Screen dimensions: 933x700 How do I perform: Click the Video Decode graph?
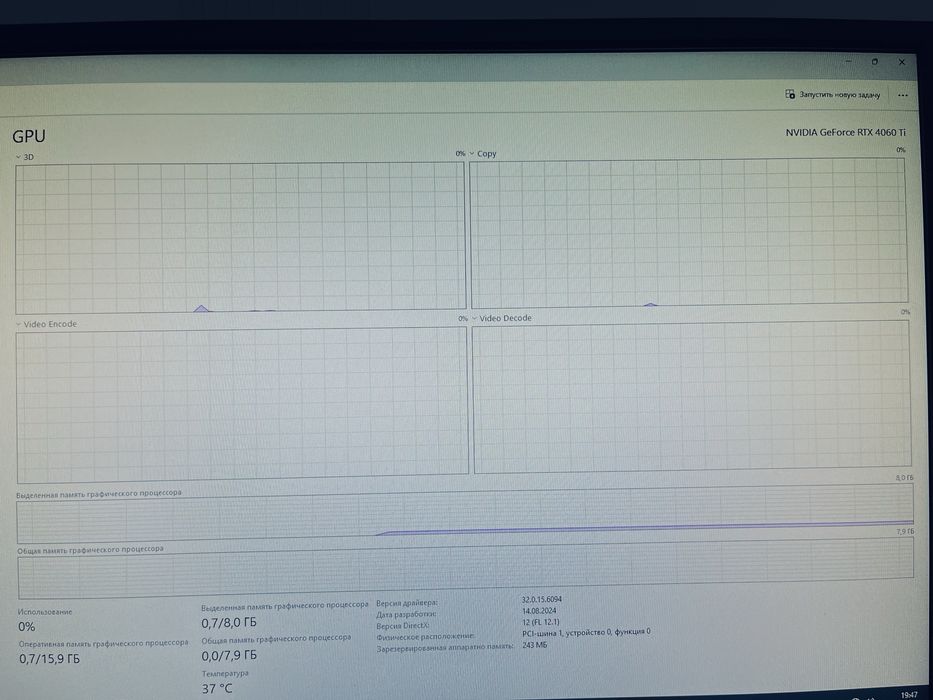[x=692, y=397]
